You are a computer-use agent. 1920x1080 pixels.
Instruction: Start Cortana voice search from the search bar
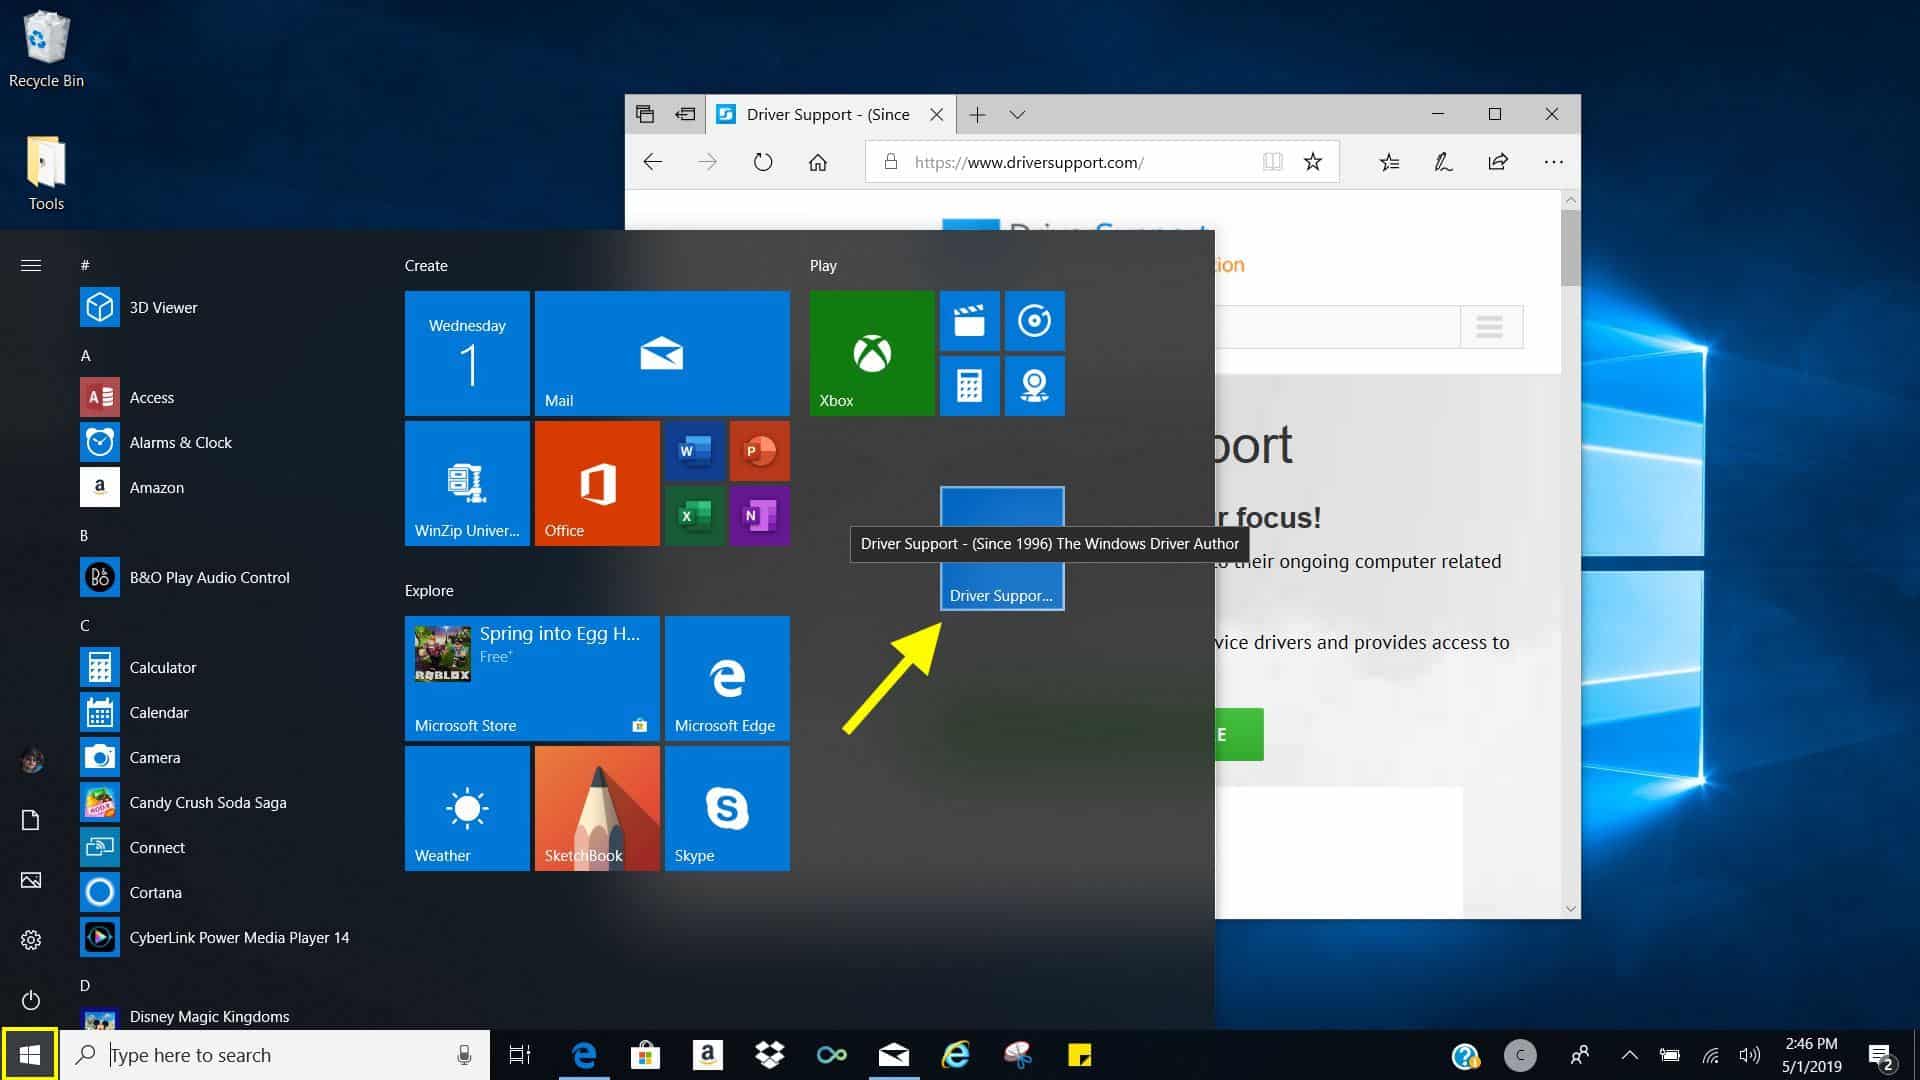click(465, 1054)
